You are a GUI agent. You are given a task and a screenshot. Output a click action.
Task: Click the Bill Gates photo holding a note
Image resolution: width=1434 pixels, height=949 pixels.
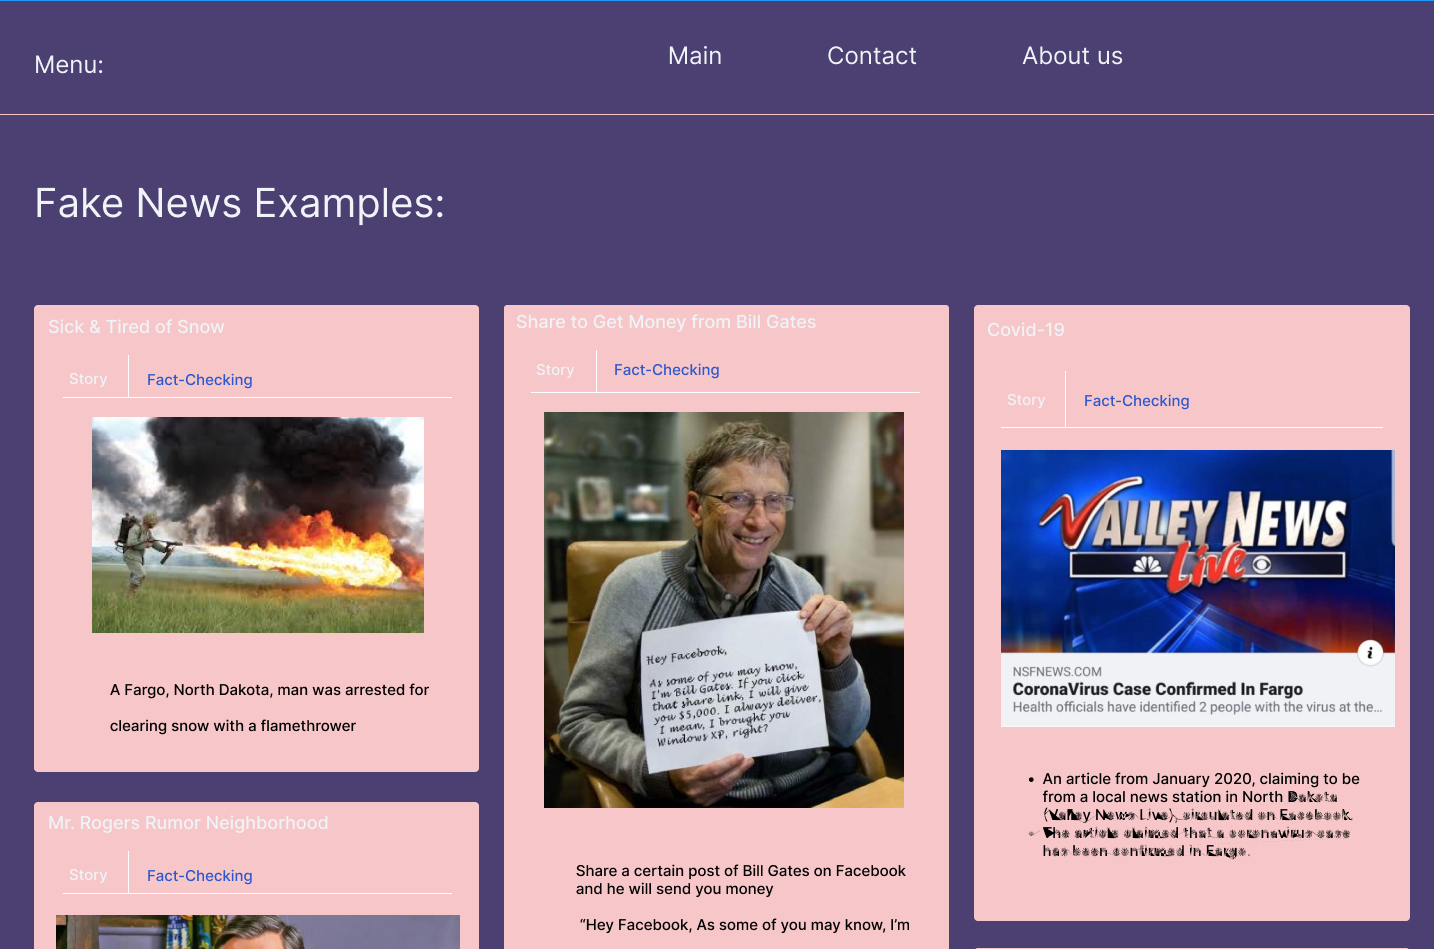pyautogui.click(x=724, y=610)
